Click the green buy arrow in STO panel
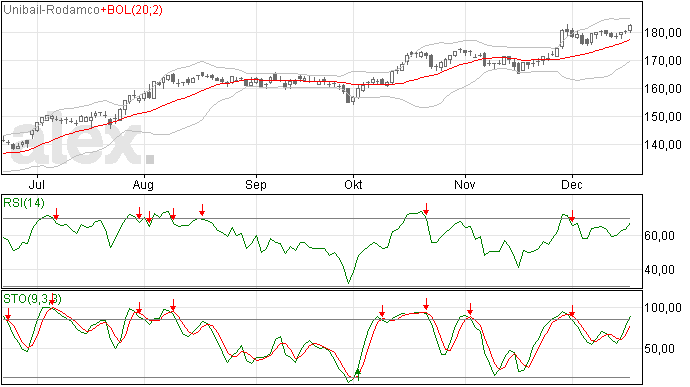Viewport: 690px width, 387px height. coord(358,375)
